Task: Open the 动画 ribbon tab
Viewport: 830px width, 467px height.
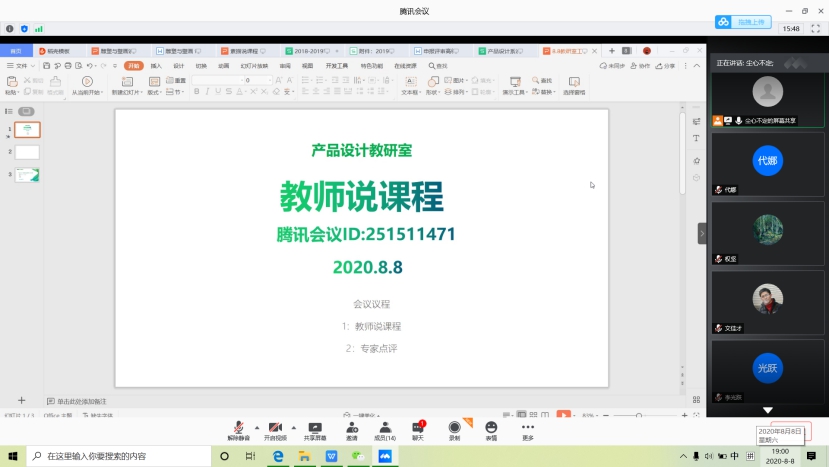Action: (224, 66)
